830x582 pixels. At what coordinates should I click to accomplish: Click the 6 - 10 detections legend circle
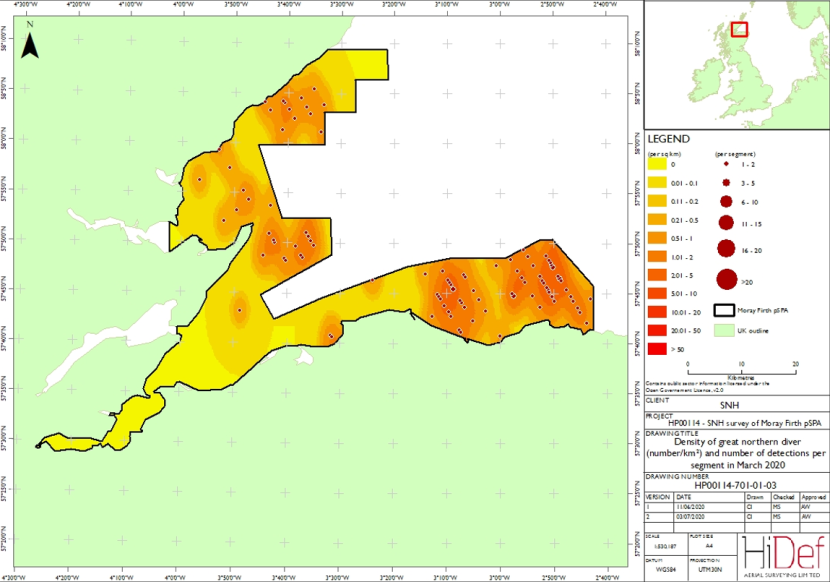pyautogui.click(x=726, y=202)
